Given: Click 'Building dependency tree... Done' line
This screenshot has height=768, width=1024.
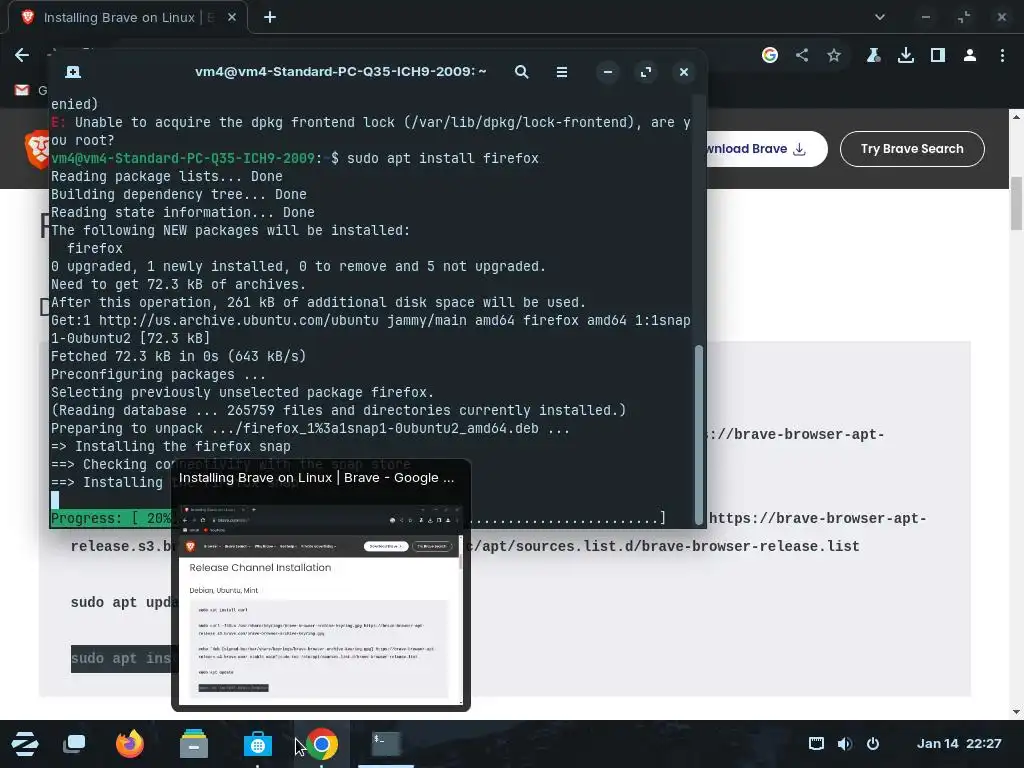Looking at the screenshot, I should (178, 195).
